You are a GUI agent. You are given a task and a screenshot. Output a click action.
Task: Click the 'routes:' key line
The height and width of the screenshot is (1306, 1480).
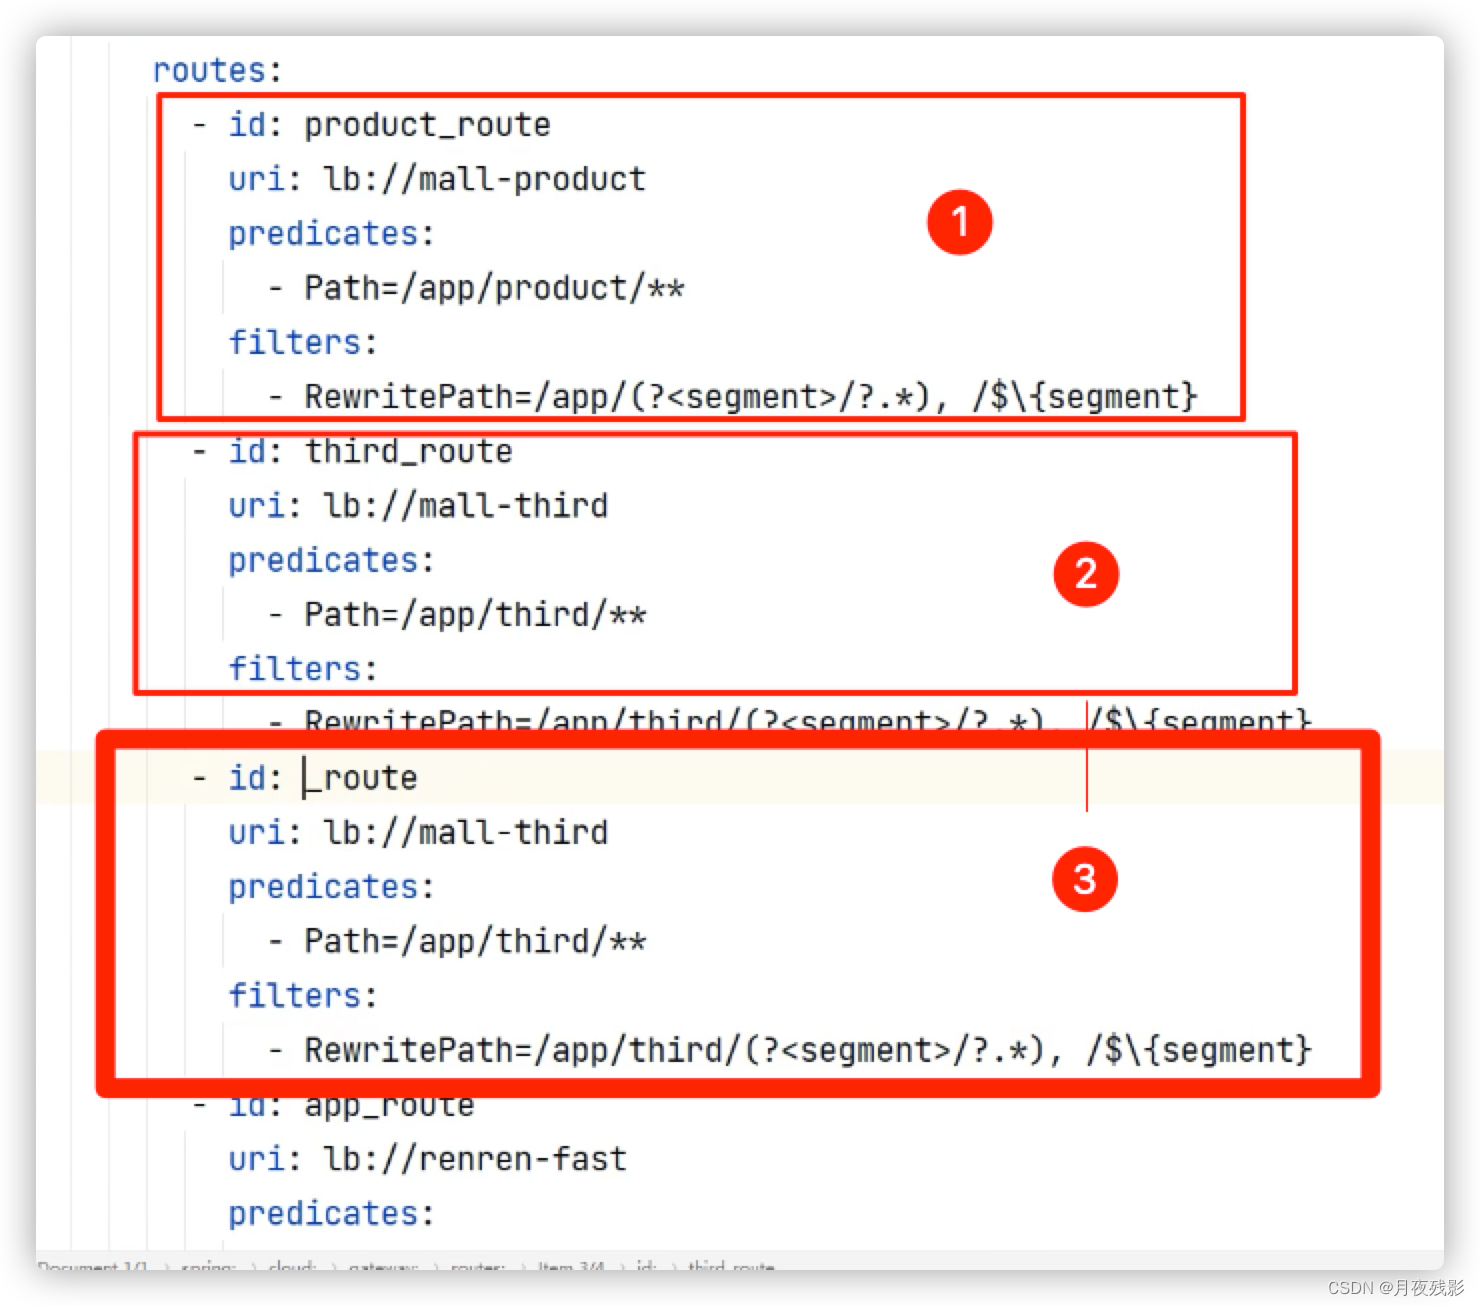tap(217, 70)
